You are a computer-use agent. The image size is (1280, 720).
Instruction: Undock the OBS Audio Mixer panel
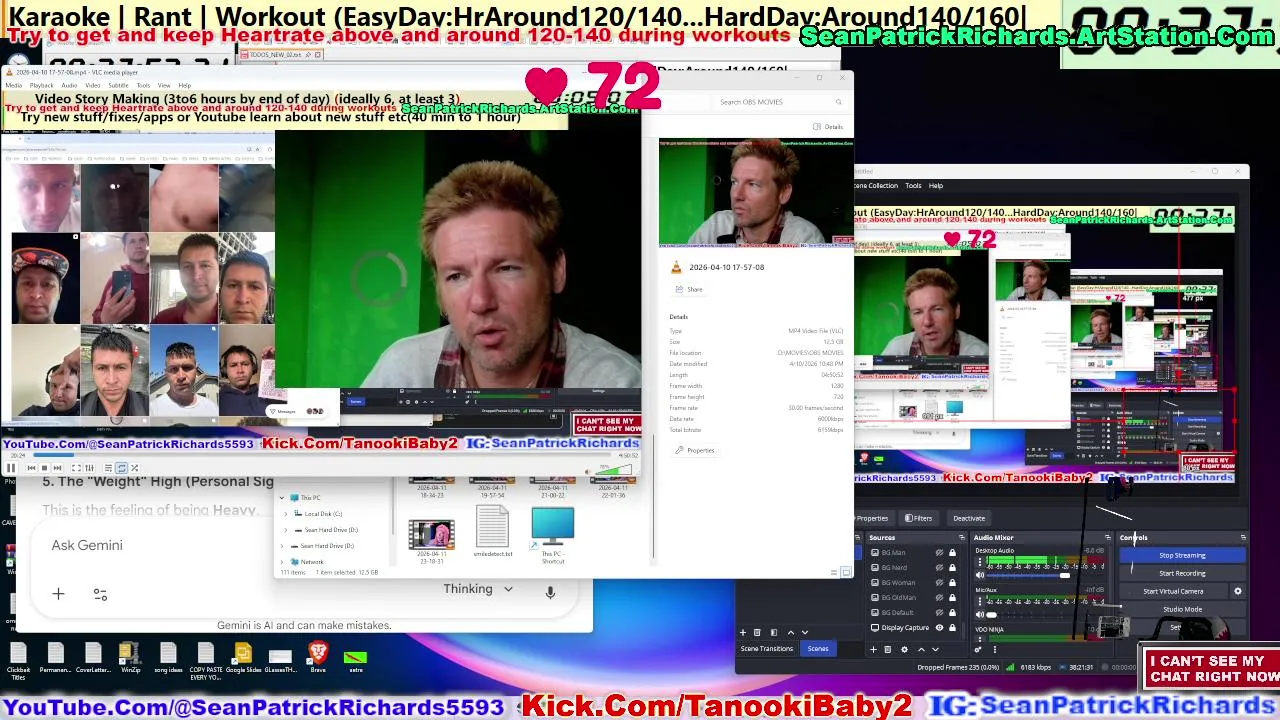tap(1108, 538)
